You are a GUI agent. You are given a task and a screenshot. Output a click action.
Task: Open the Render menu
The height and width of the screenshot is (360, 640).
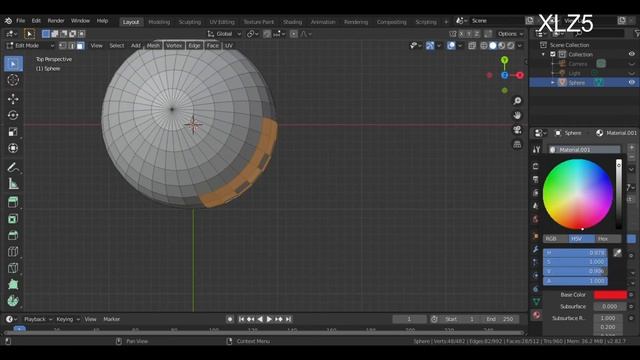click(56, 21)
